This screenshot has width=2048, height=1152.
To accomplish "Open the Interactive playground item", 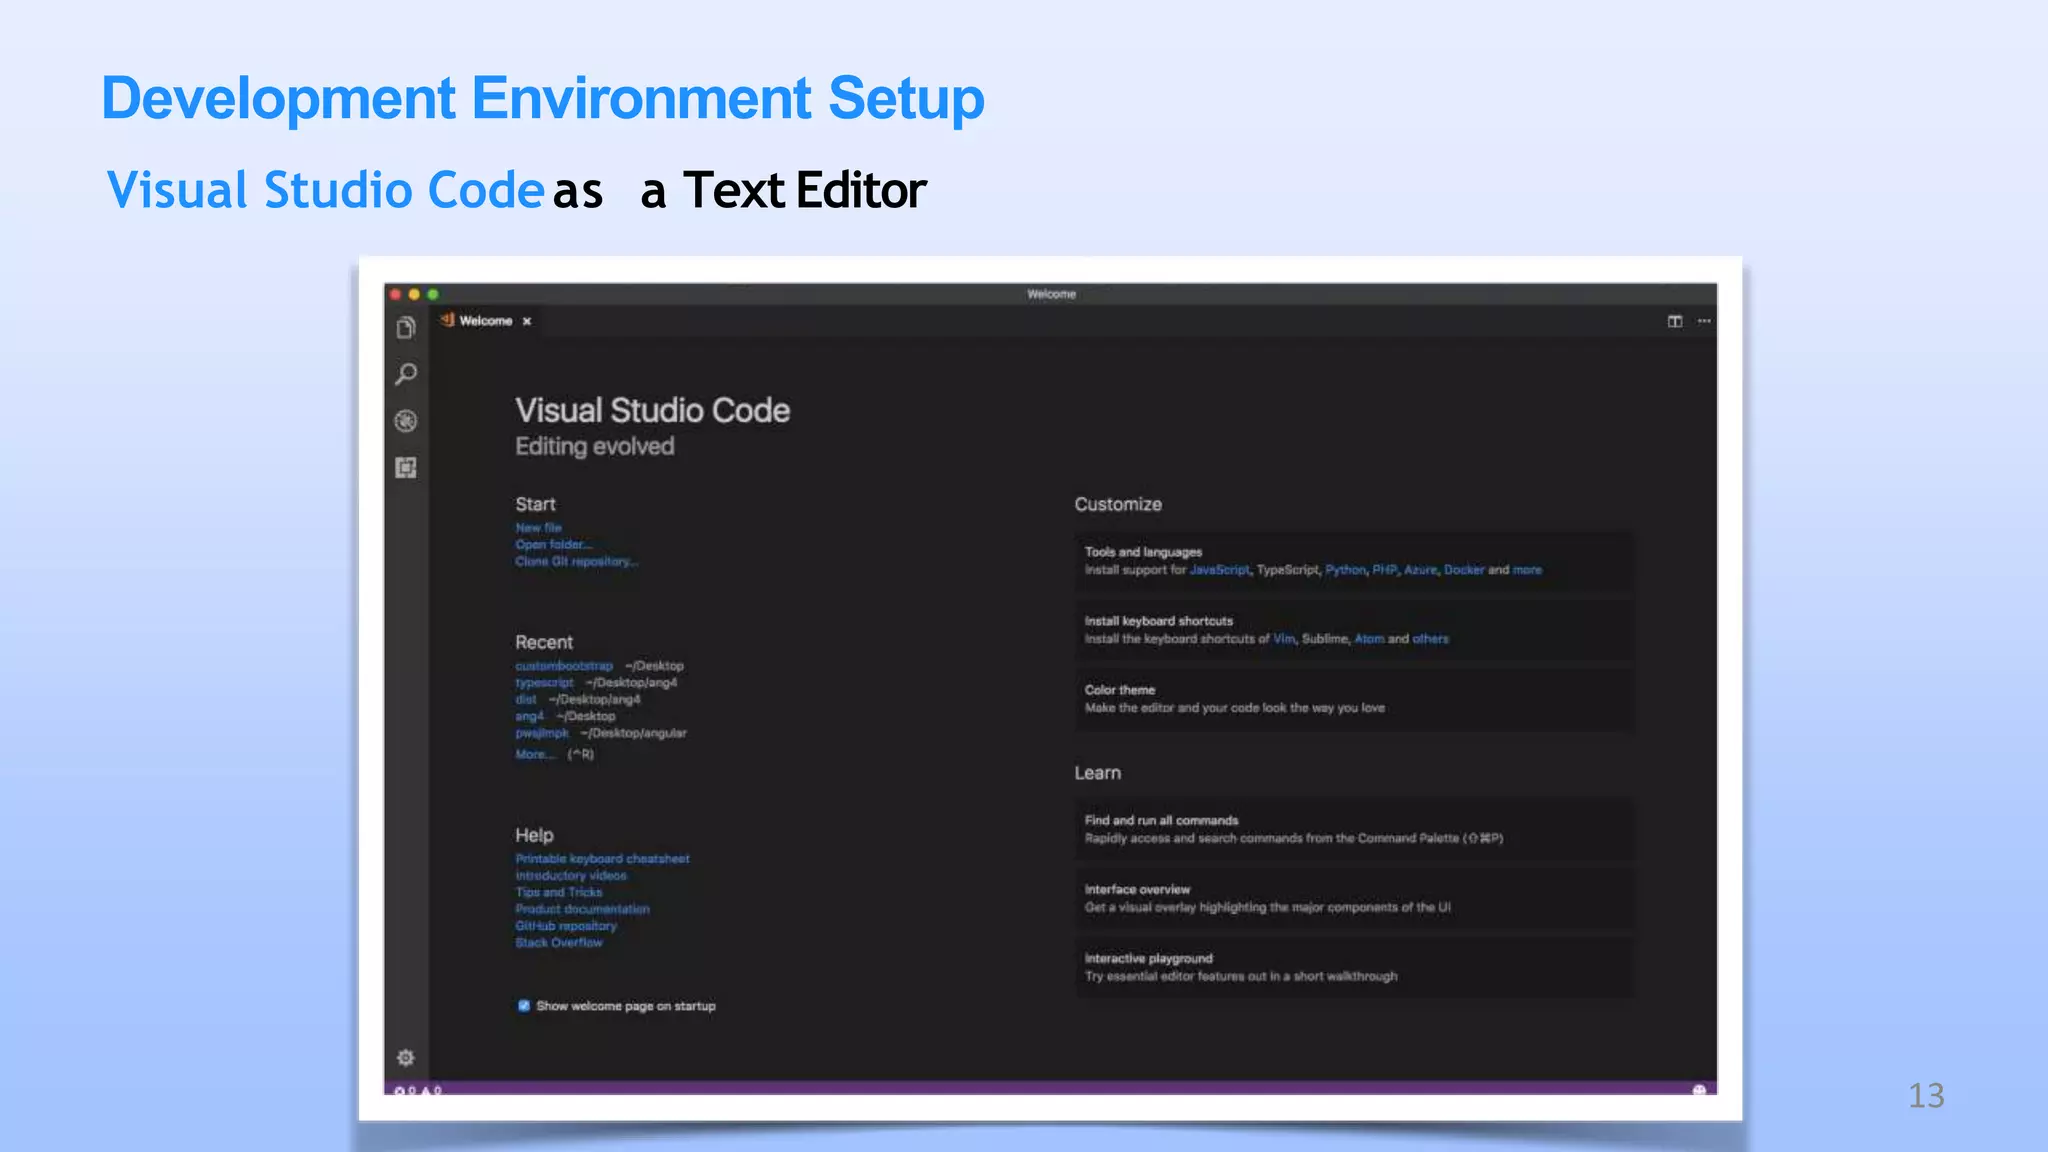I will point(1354,967).
